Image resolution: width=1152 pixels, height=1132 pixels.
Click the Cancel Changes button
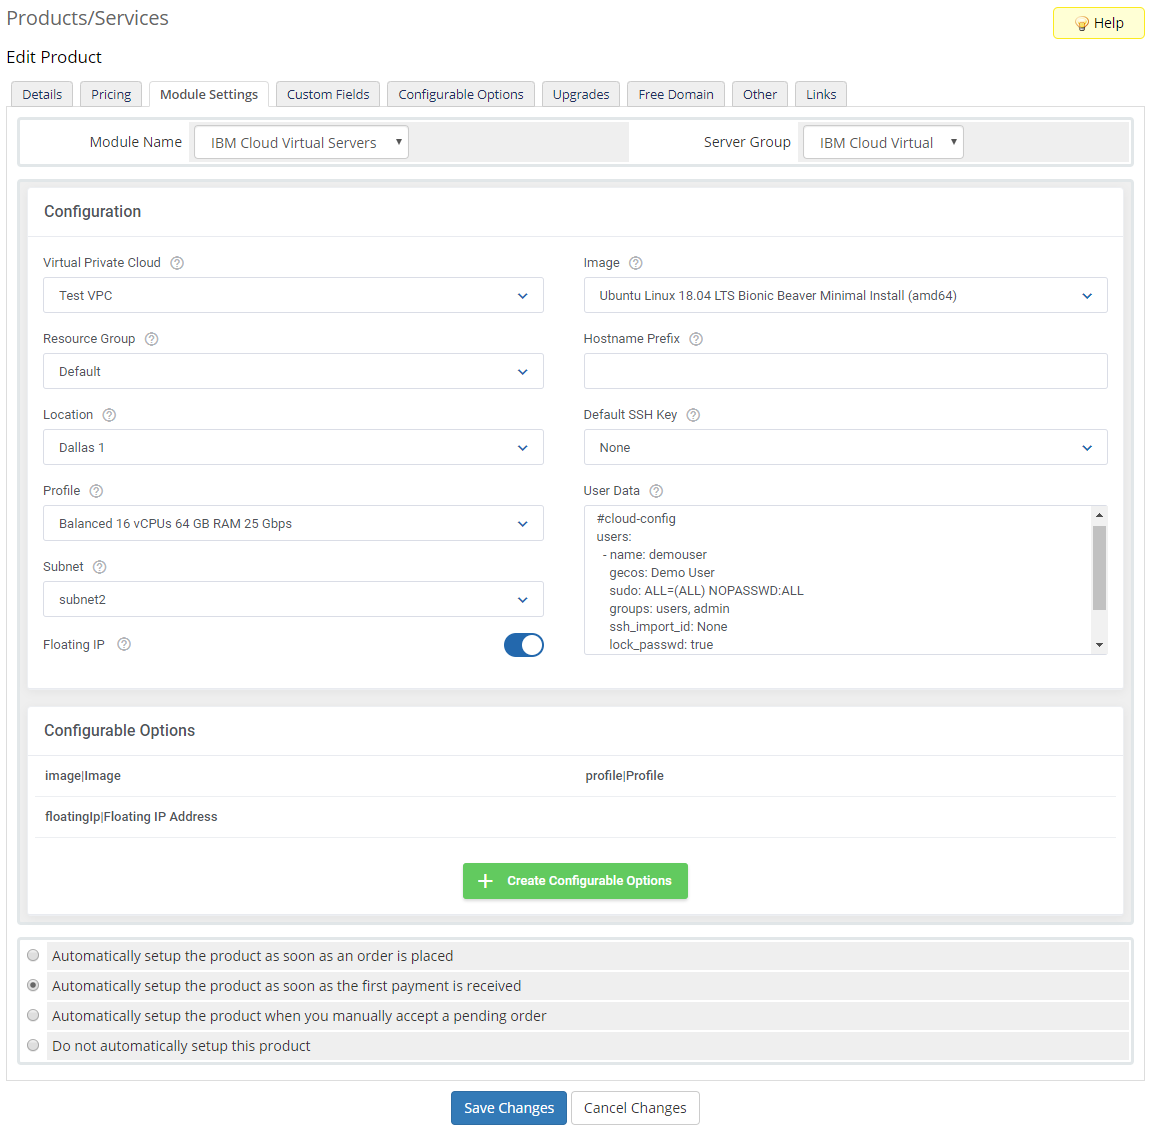[635, 1108]
